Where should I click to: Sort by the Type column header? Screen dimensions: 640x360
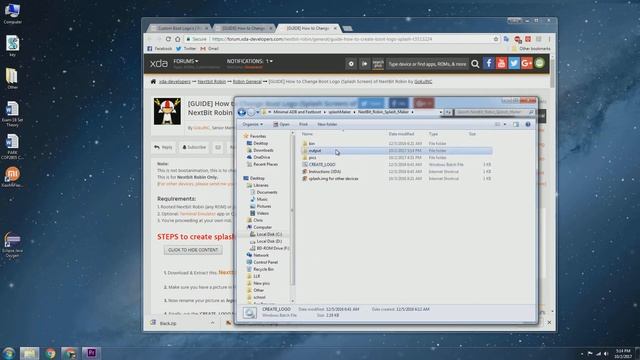coord(433,134)
